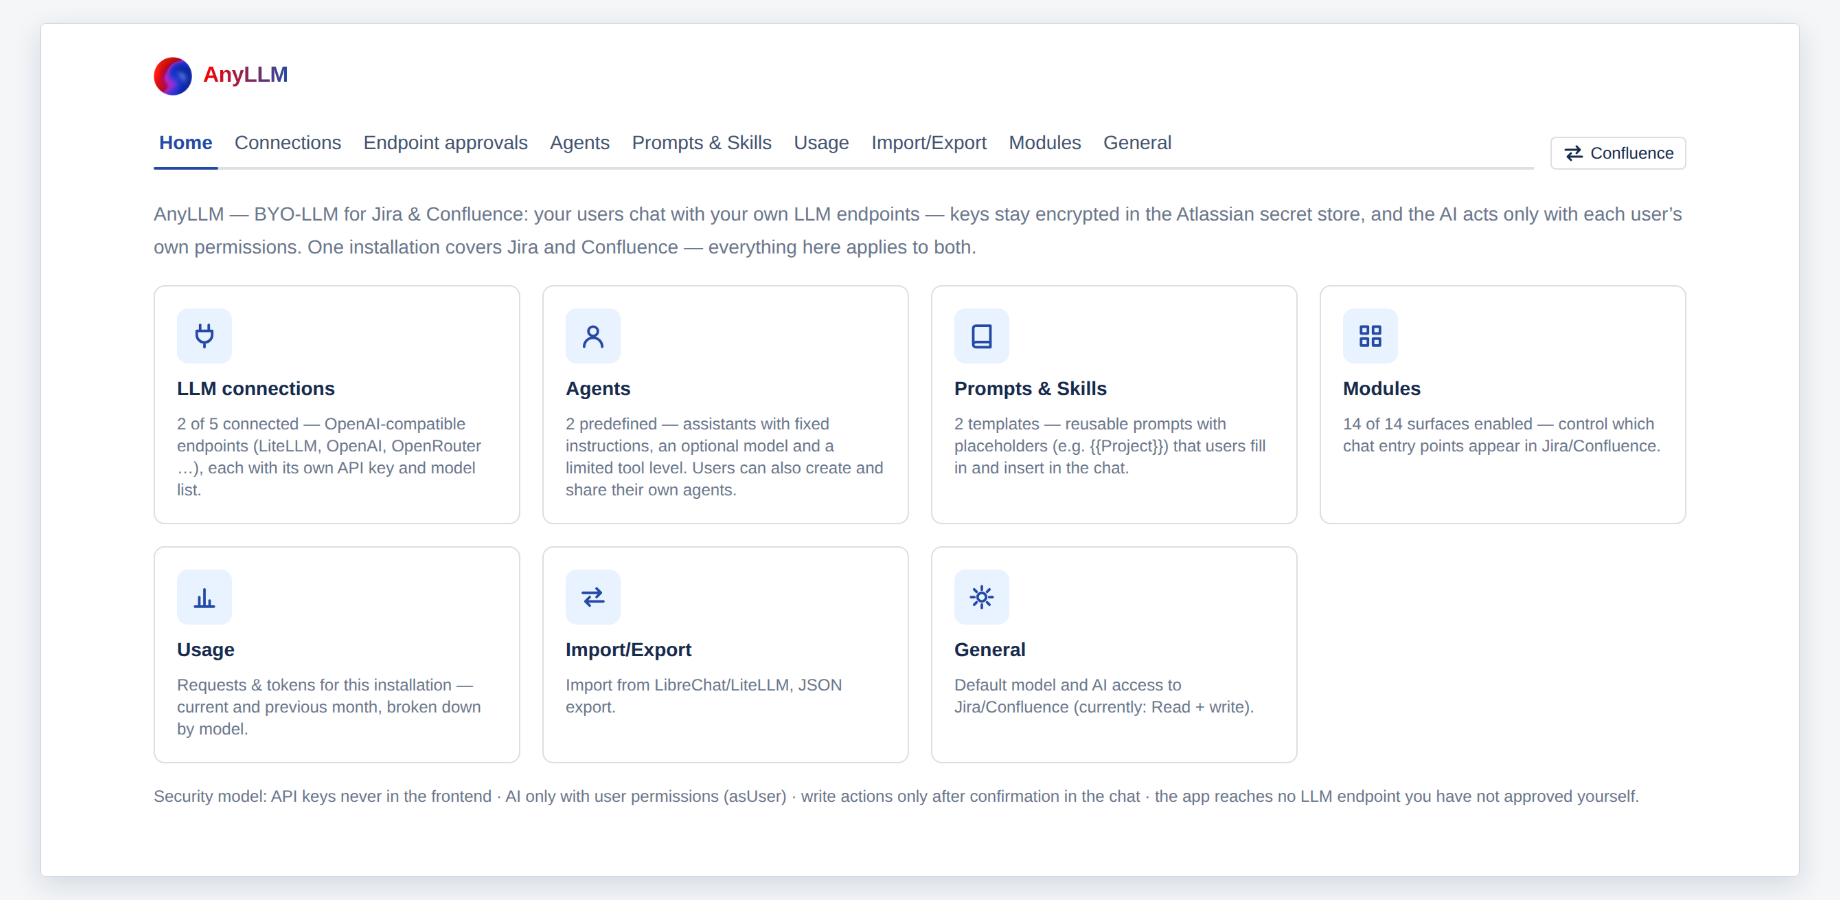
Task: Select the Home tab
Action: pyautogui.click(x=186, y=143)
